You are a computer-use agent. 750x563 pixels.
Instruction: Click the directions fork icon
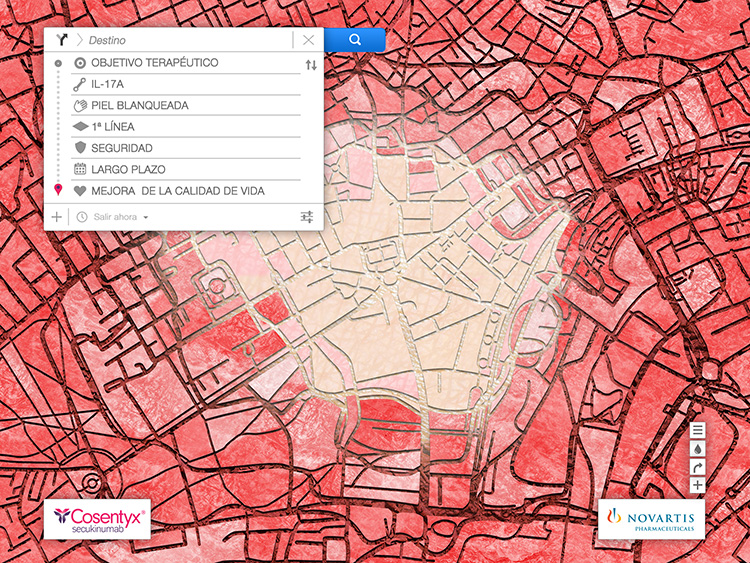(x=62, y=40)
